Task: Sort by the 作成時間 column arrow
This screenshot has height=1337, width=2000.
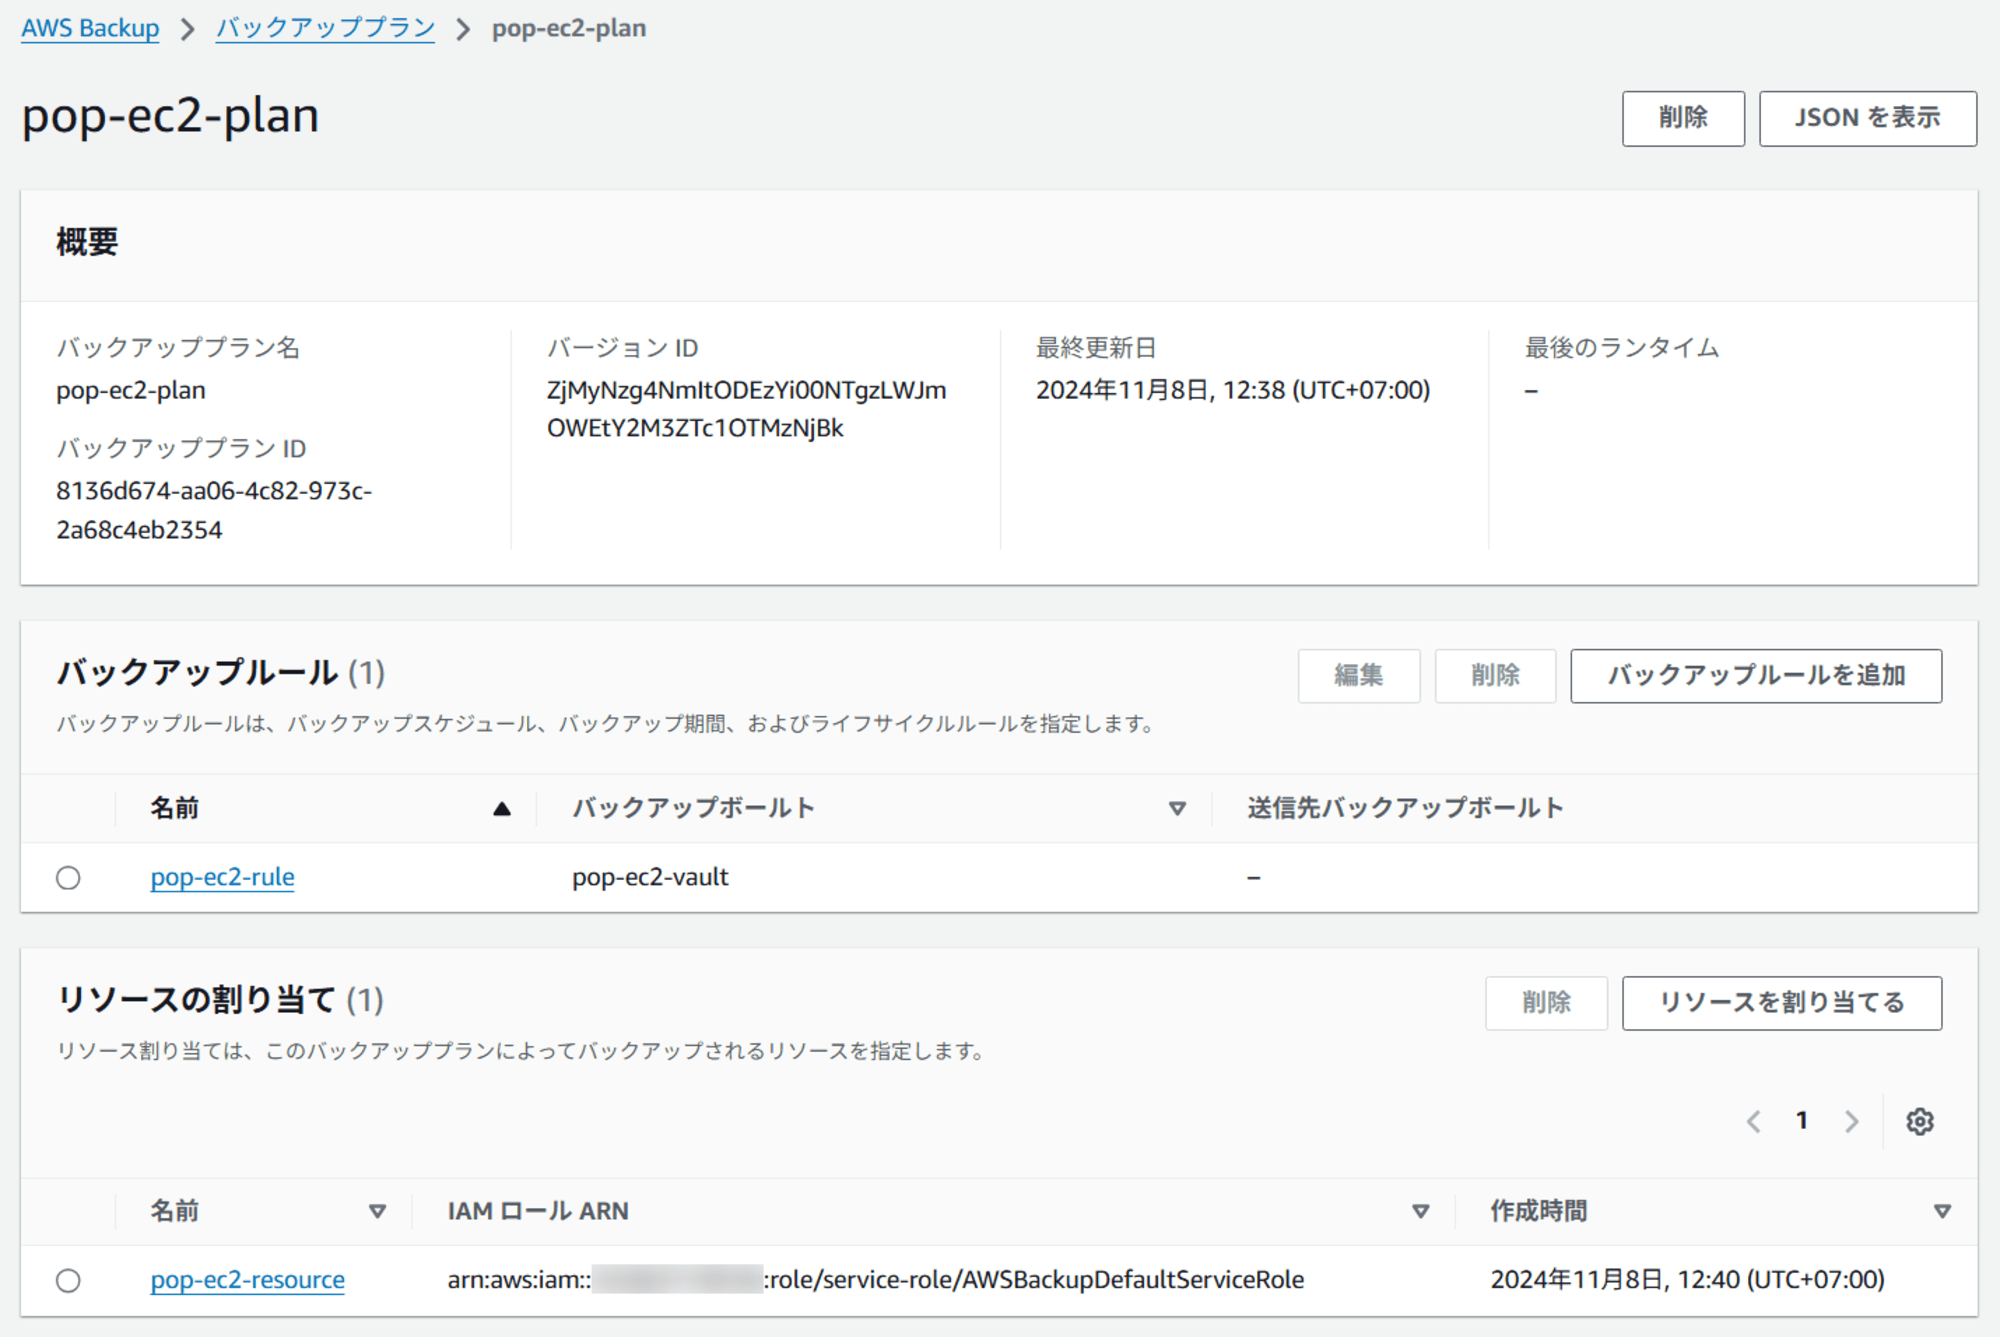Action: click(x=1942, y=1212)
